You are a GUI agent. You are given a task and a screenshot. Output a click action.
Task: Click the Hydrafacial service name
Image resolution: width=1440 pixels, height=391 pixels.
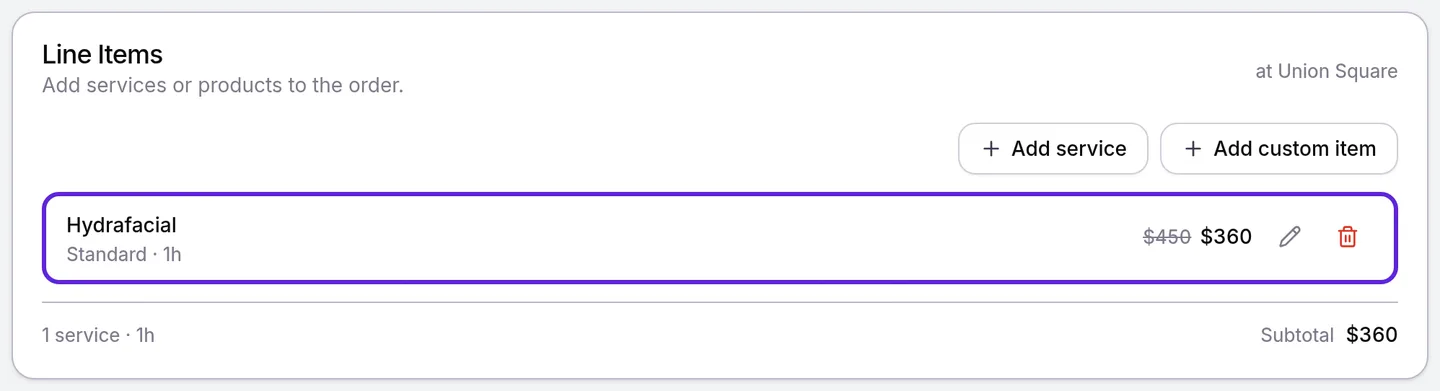tap(121, 225)
